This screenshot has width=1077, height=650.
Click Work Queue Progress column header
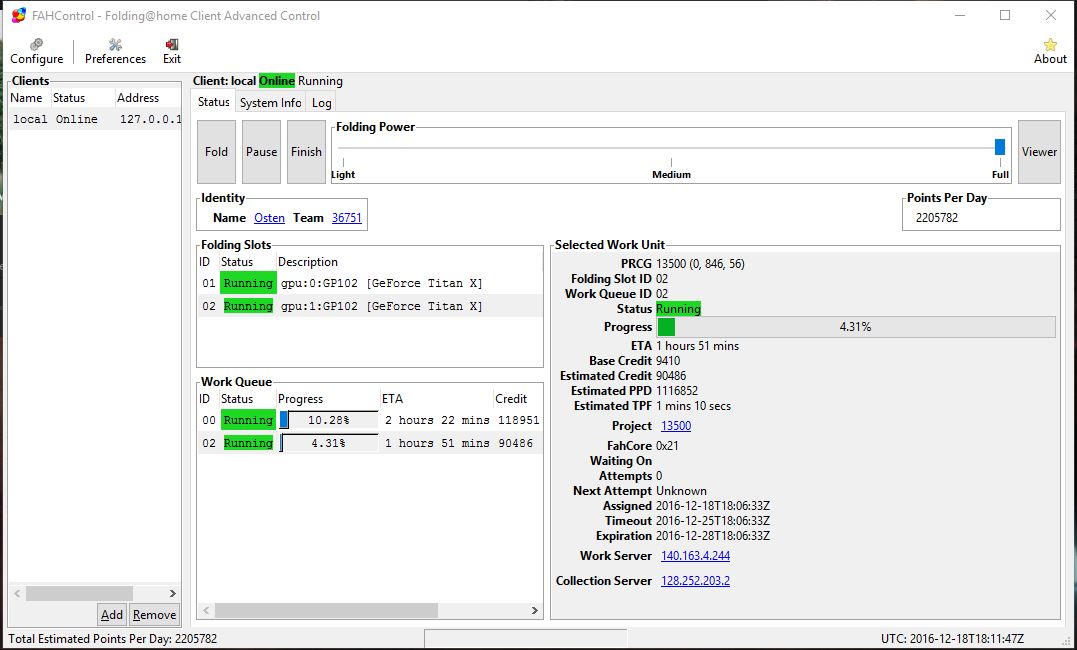point(327,399)
